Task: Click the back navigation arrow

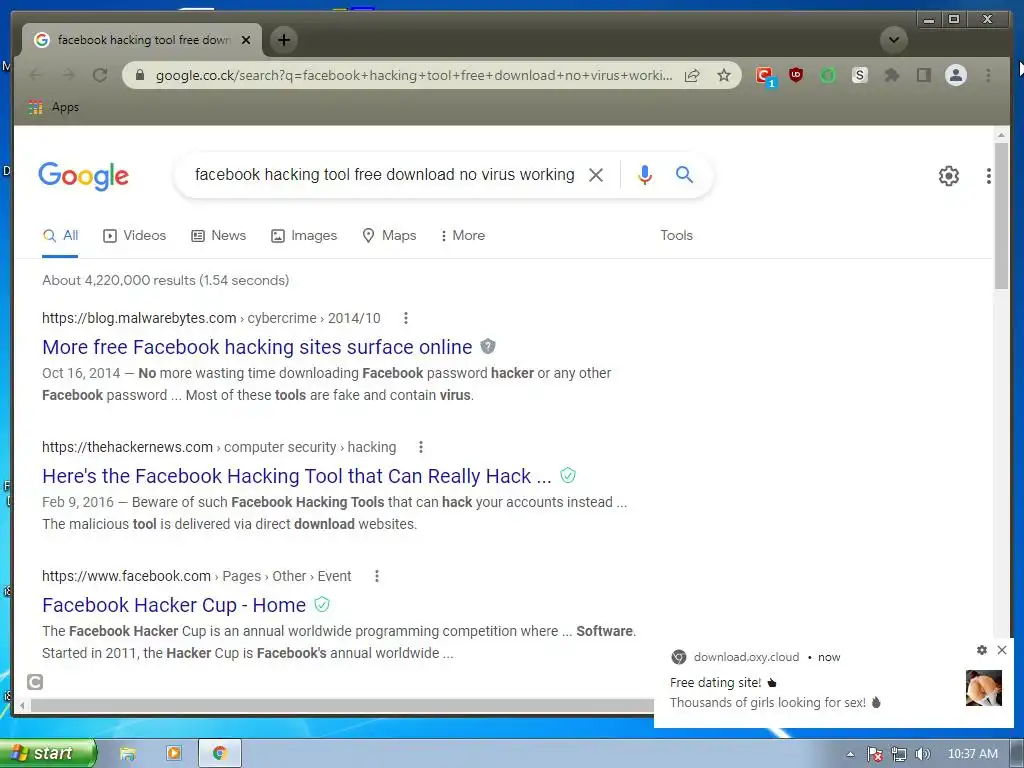Action: click(x=36, y=75)
